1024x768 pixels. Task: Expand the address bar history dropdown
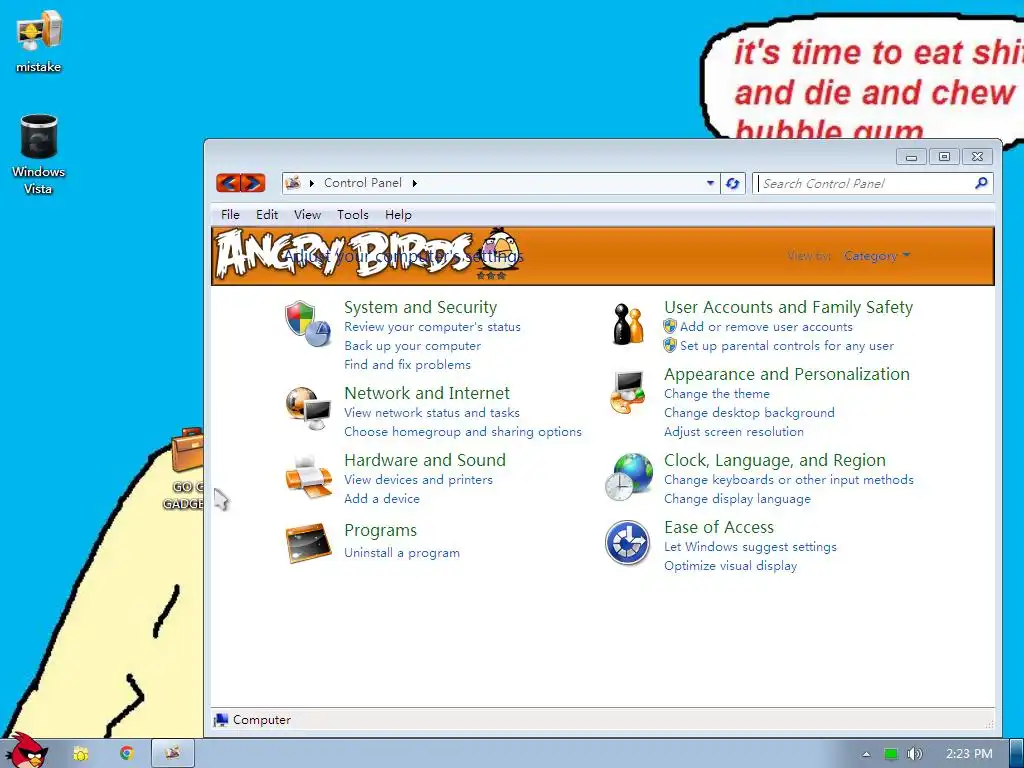coord(710,183)
